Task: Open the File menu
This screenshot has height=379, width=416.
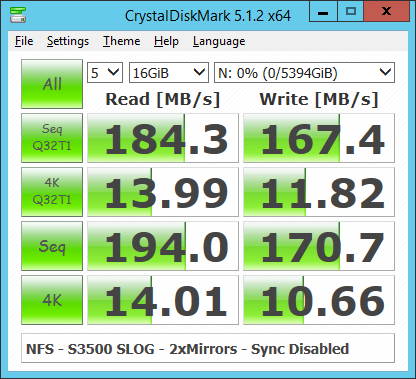Action: point(24,41)
